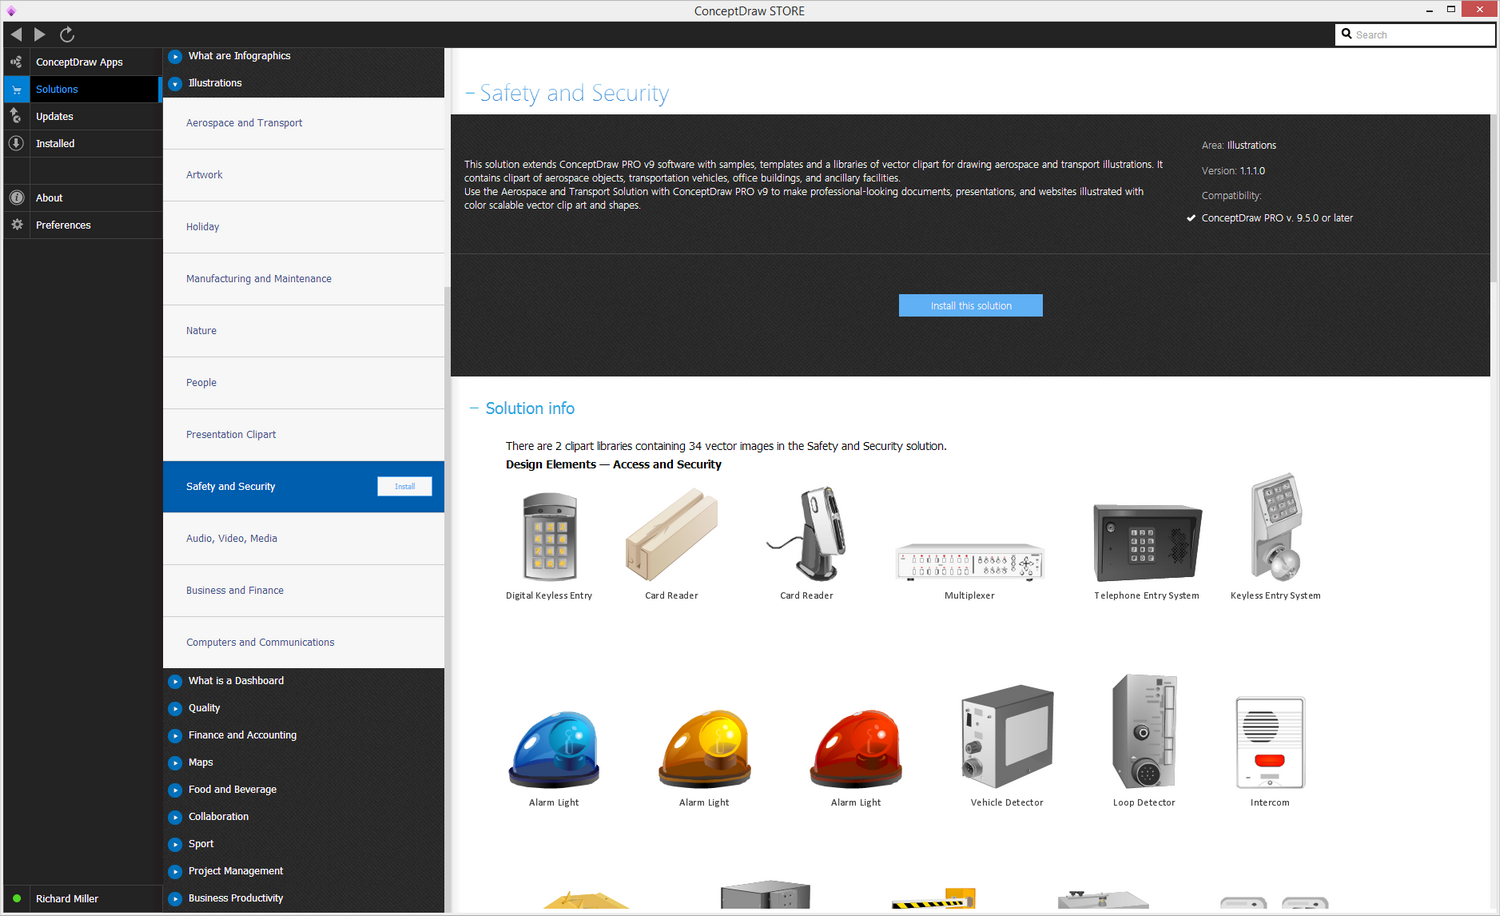The image size is (1500, 916).
Task: Select the red Alarm Light clipart
Action: point(856,750)
